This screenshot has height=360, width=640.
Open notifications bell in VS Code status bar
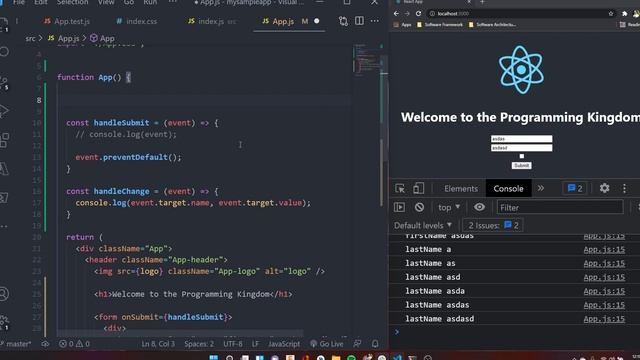click(x=375, y=344)
